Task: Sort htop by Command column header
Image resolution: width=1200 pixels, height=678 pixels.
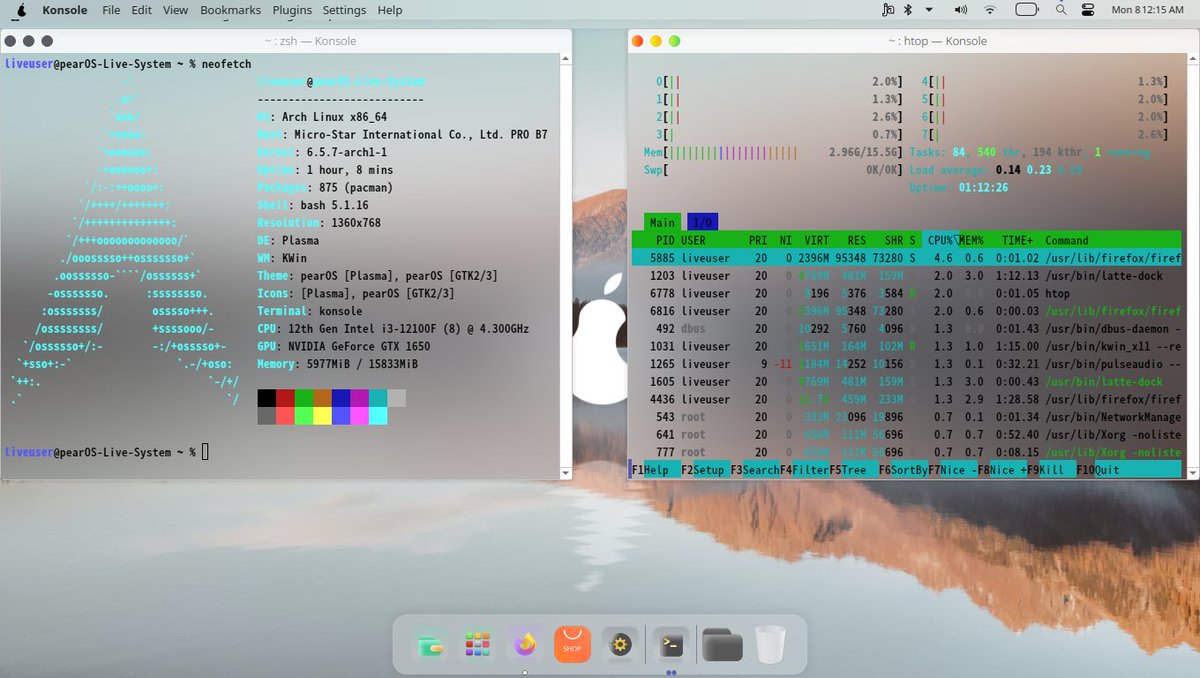Action: pyautogui.click(x=1067, y=240)
